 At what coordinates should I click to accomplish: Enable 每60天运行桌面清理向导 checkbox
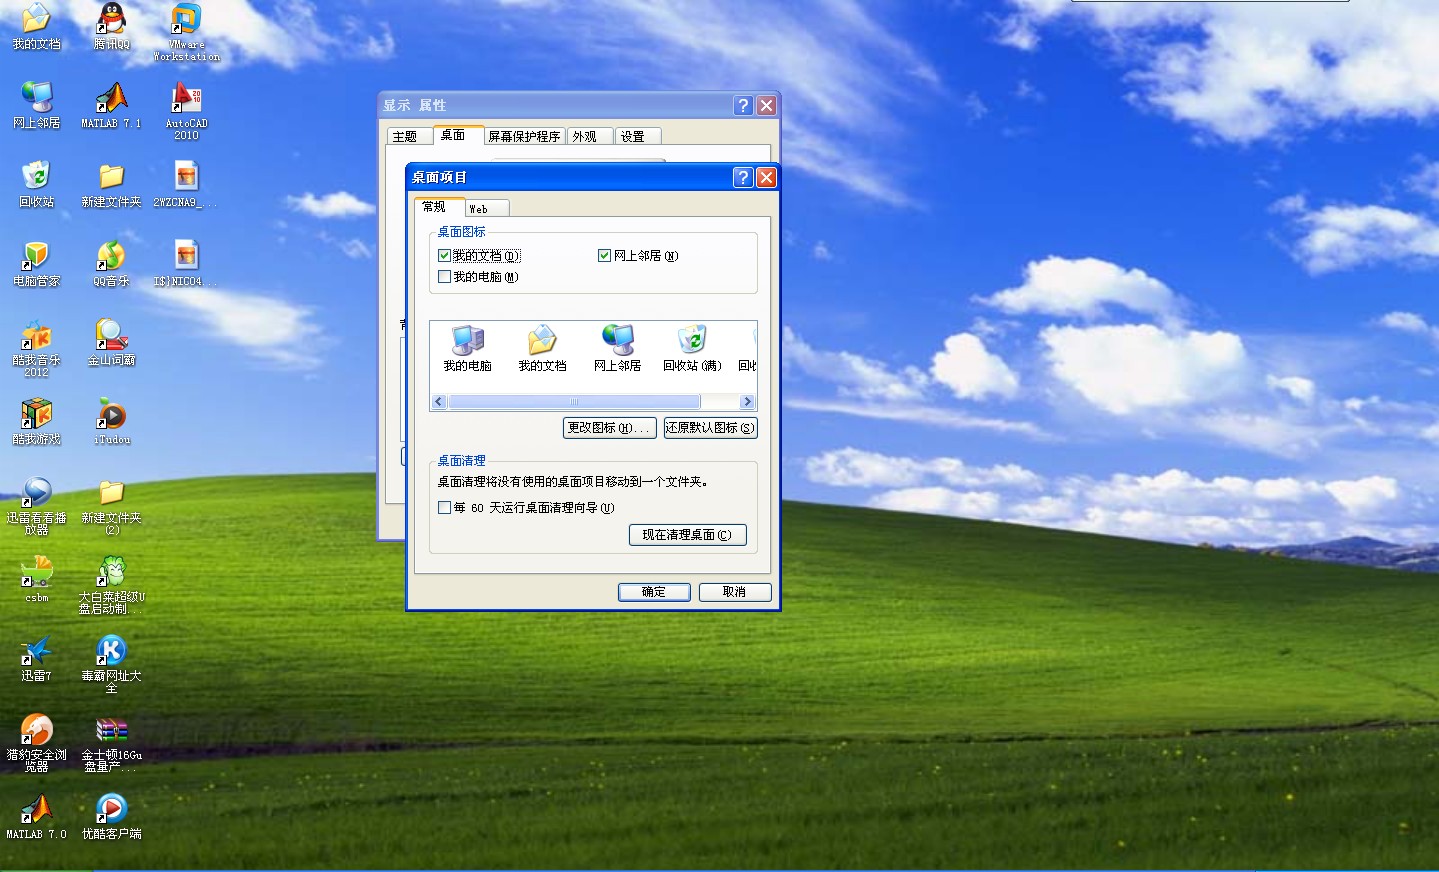point(444,508)
